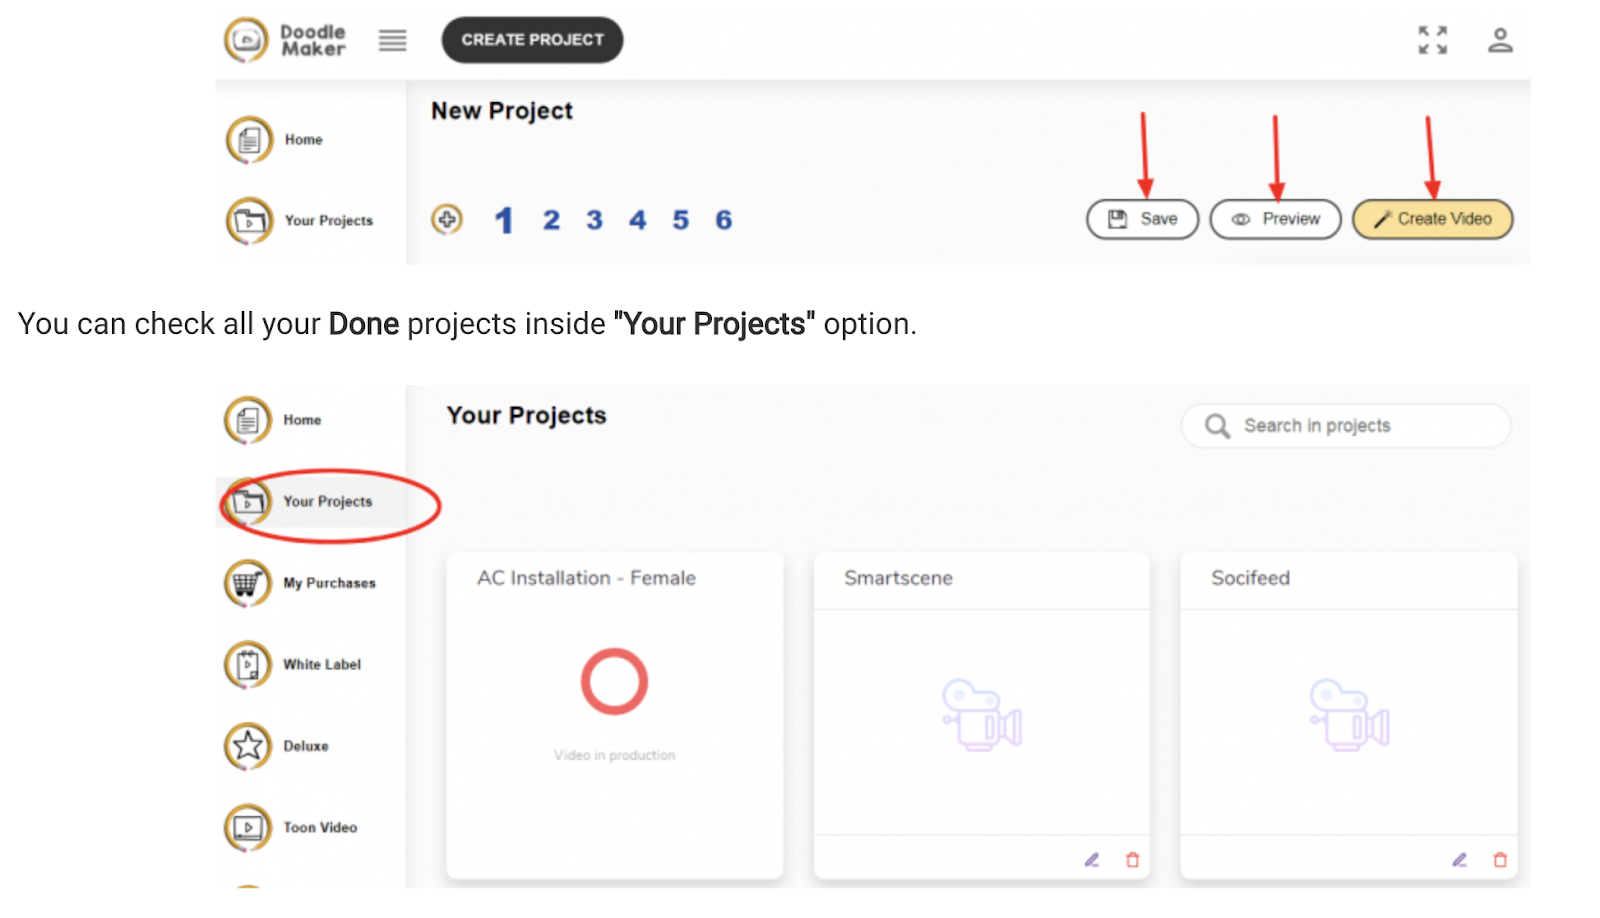The image size is (1600, 918).
Task: Toggle the hamburger sidebar menu
Action: (x=392, y=40)
